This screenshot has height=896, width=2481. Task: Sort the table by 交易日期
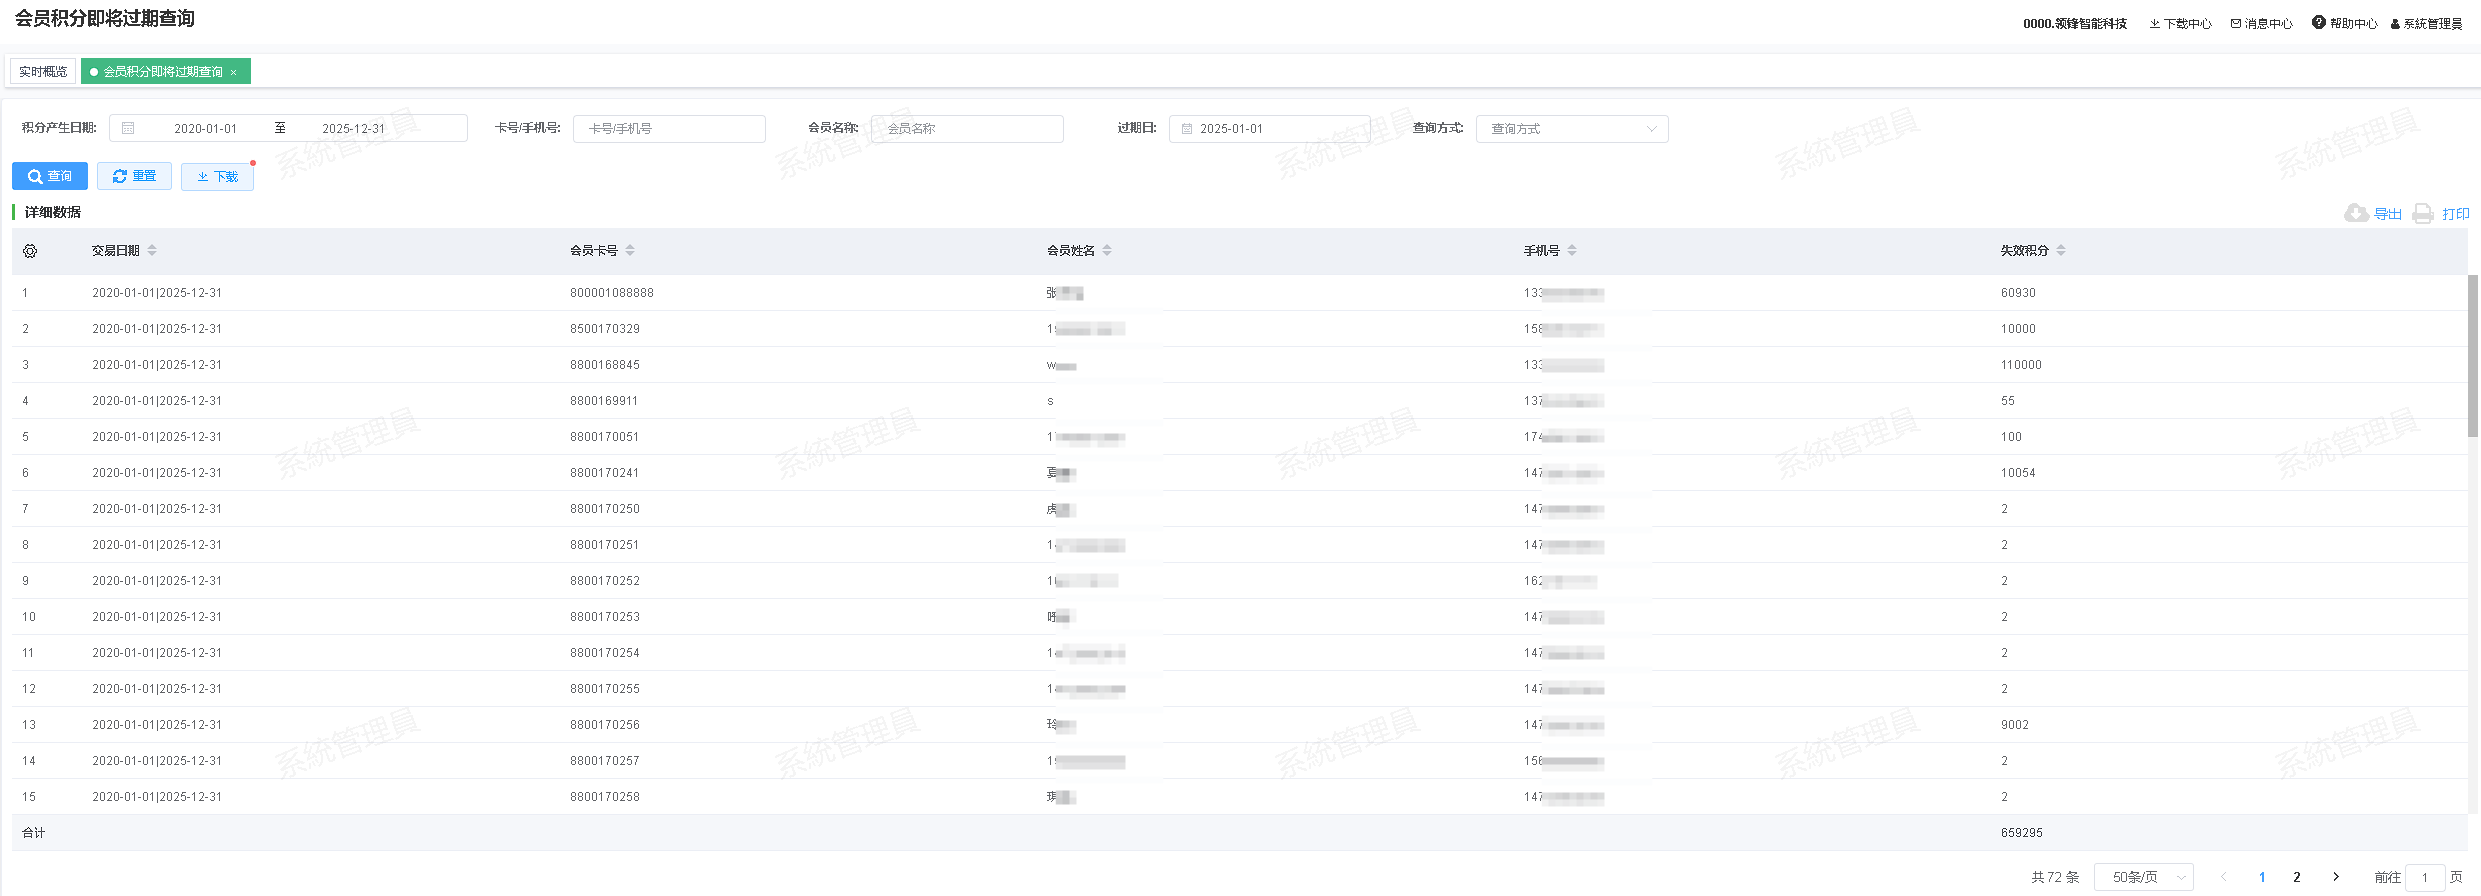click(152, 250)
